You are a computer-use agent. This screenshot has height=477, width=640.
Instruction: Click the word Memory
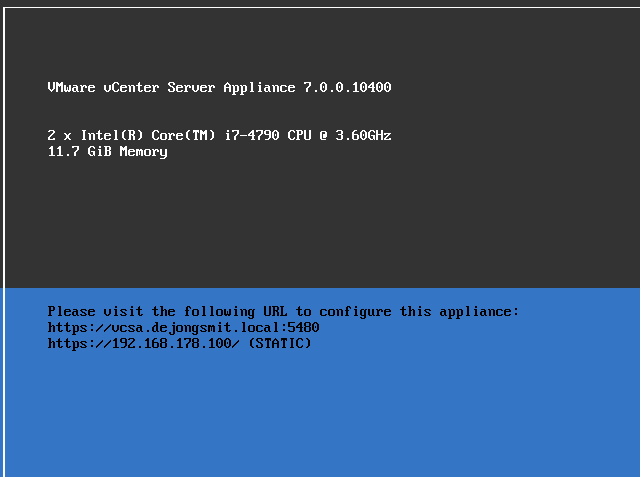pyautogui.click(x=143, y=153)
